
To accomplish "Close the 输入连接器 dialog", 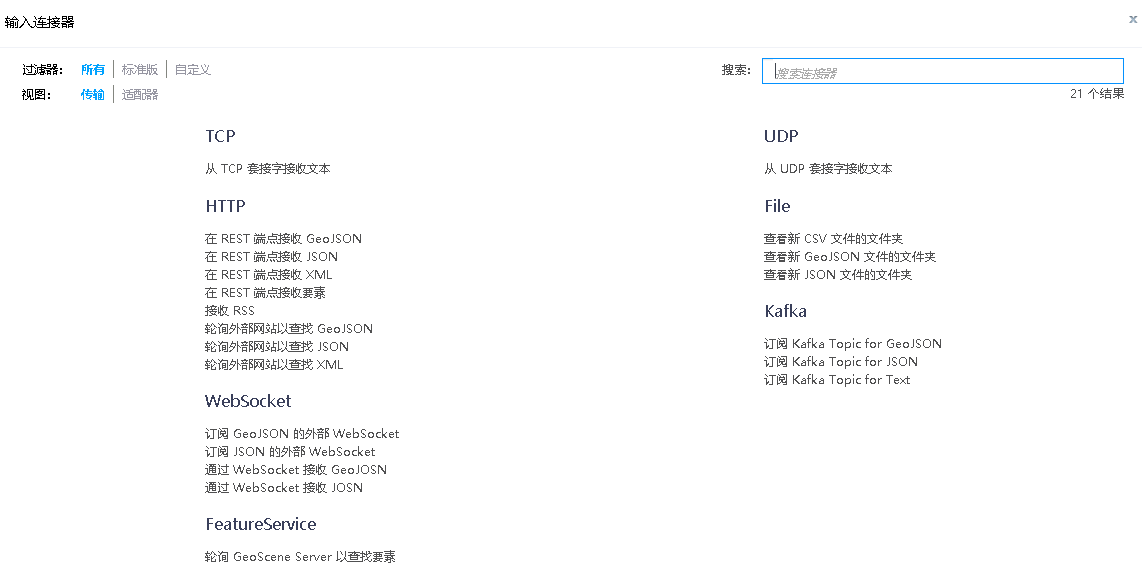I will pyautogui.click(x=1132, y=19).
